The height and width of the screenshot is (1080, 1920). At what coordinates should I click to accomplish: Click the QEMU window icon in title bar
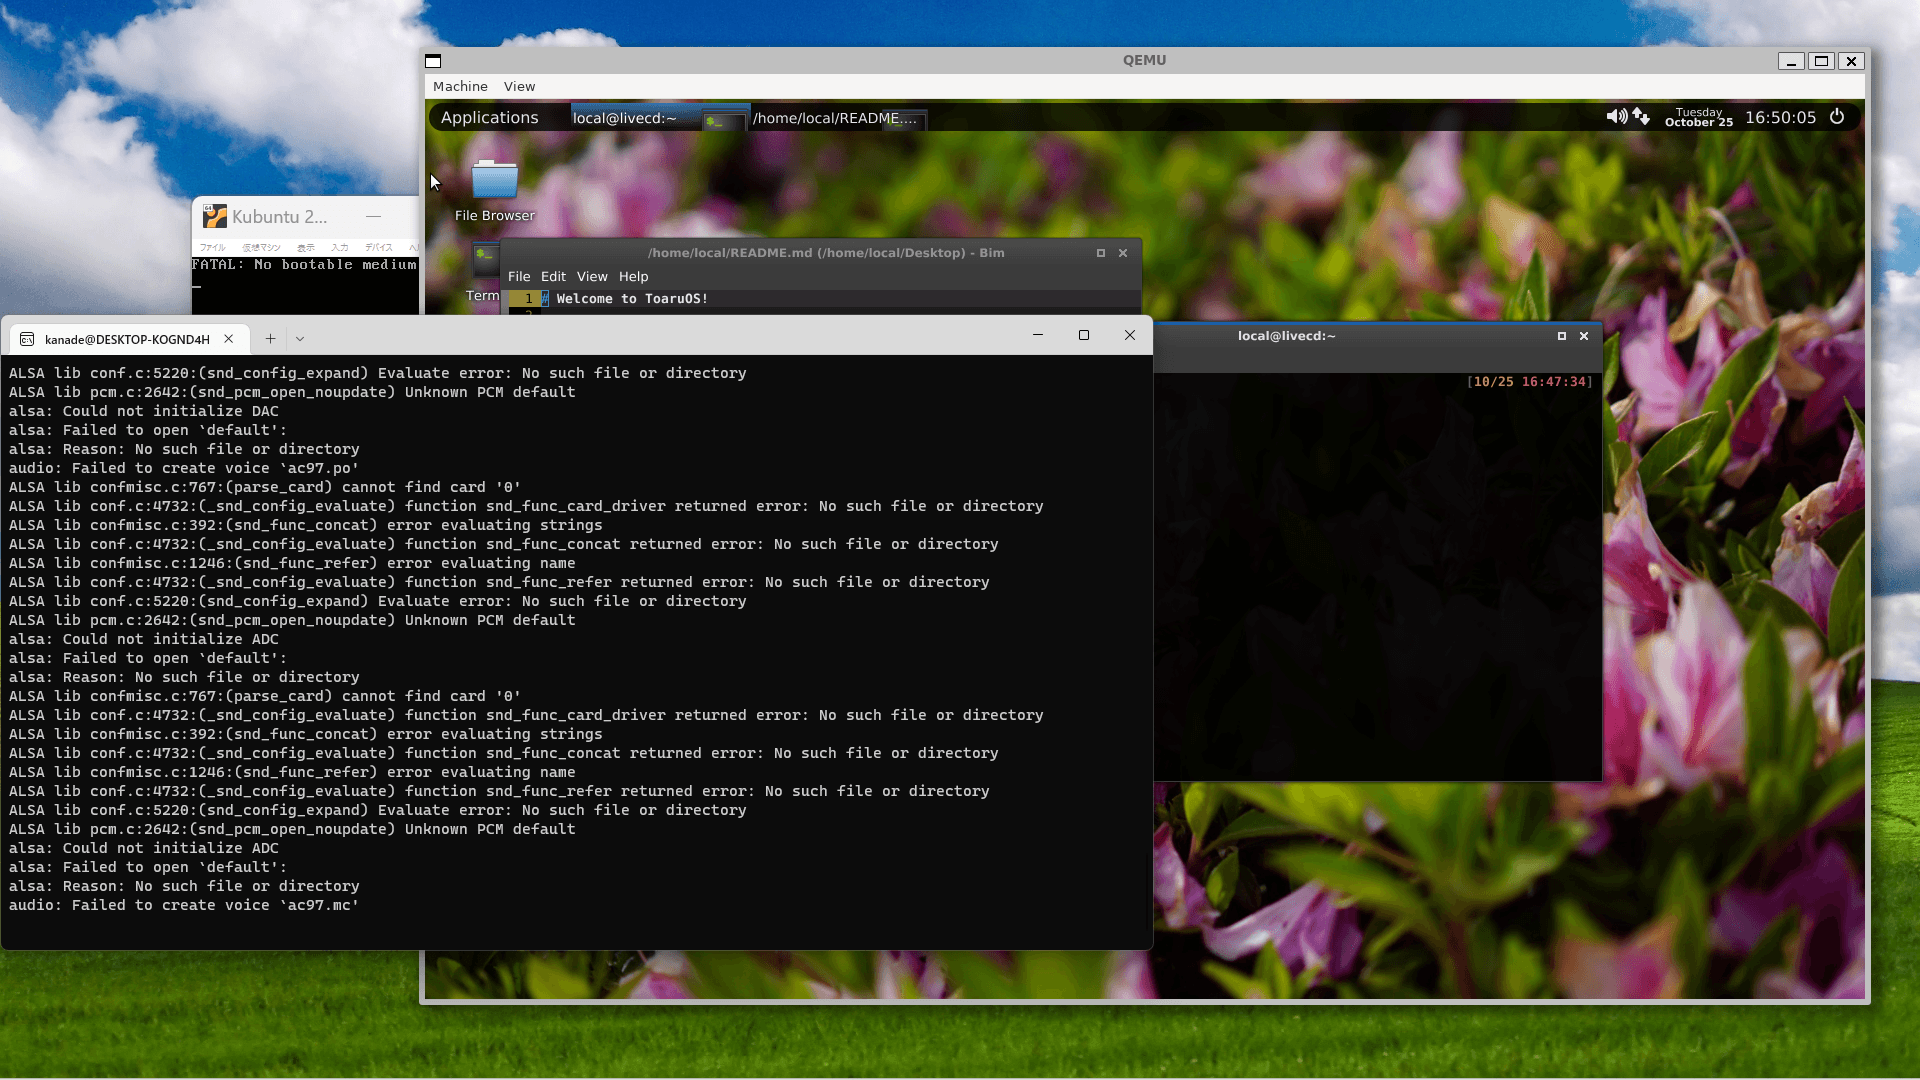(x=433, y=61)
